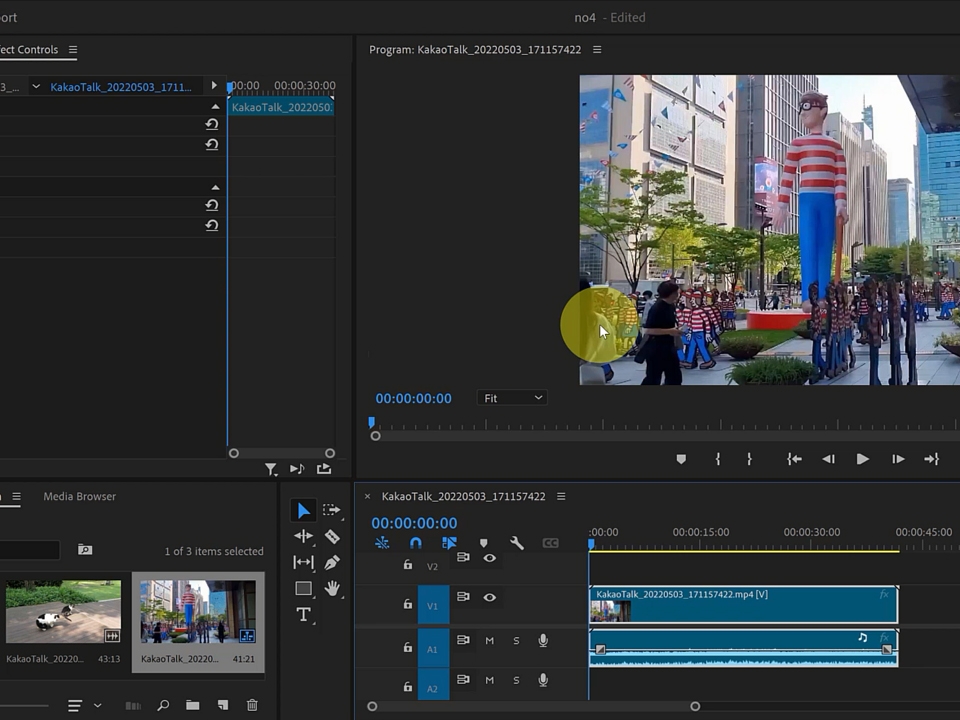
Task: Select the Rectangle tool
Action: coord(303,588)
